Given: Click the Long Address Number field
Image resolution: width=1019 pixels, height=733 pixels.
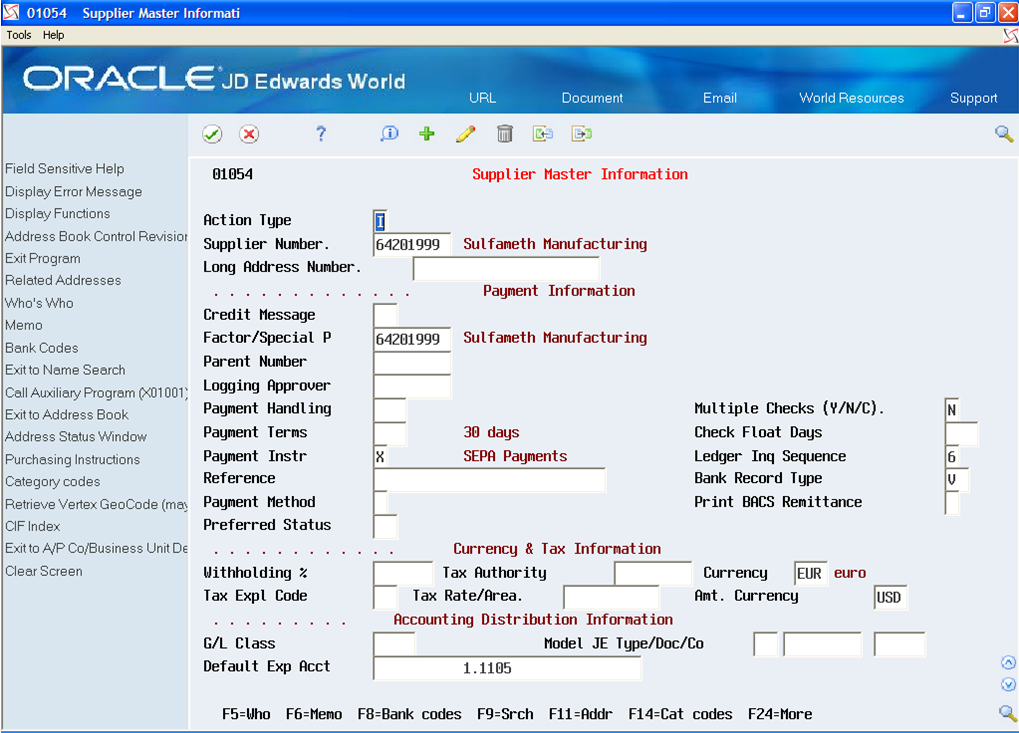Looking at the screenshot, I should 506,268.
